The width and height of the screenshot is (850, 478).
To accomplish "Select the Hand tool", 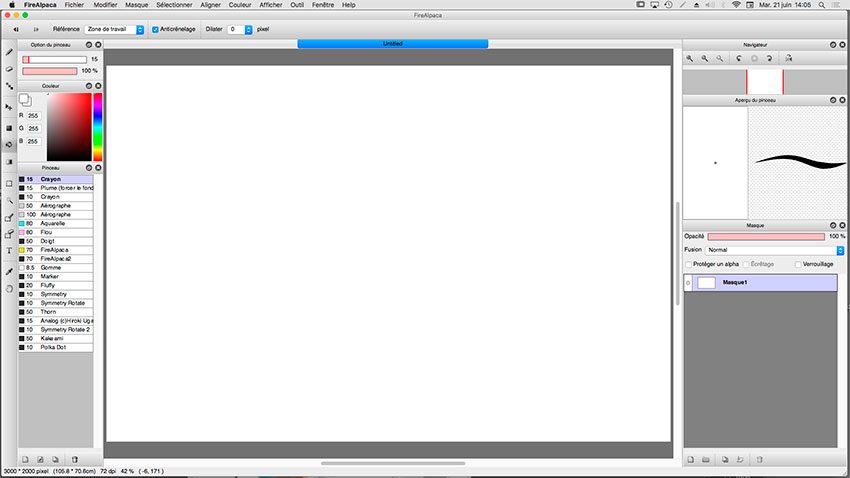I will pyautogui.click(x=9, y=289).
